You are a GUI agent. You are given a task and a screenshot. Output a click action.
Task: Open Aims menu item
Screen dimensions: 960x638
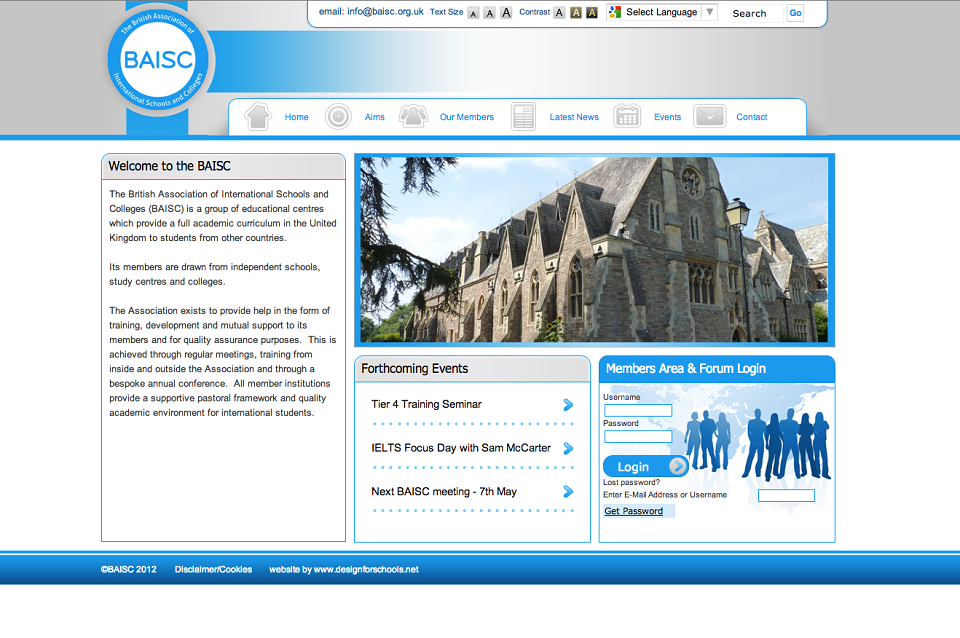point(375,117)
